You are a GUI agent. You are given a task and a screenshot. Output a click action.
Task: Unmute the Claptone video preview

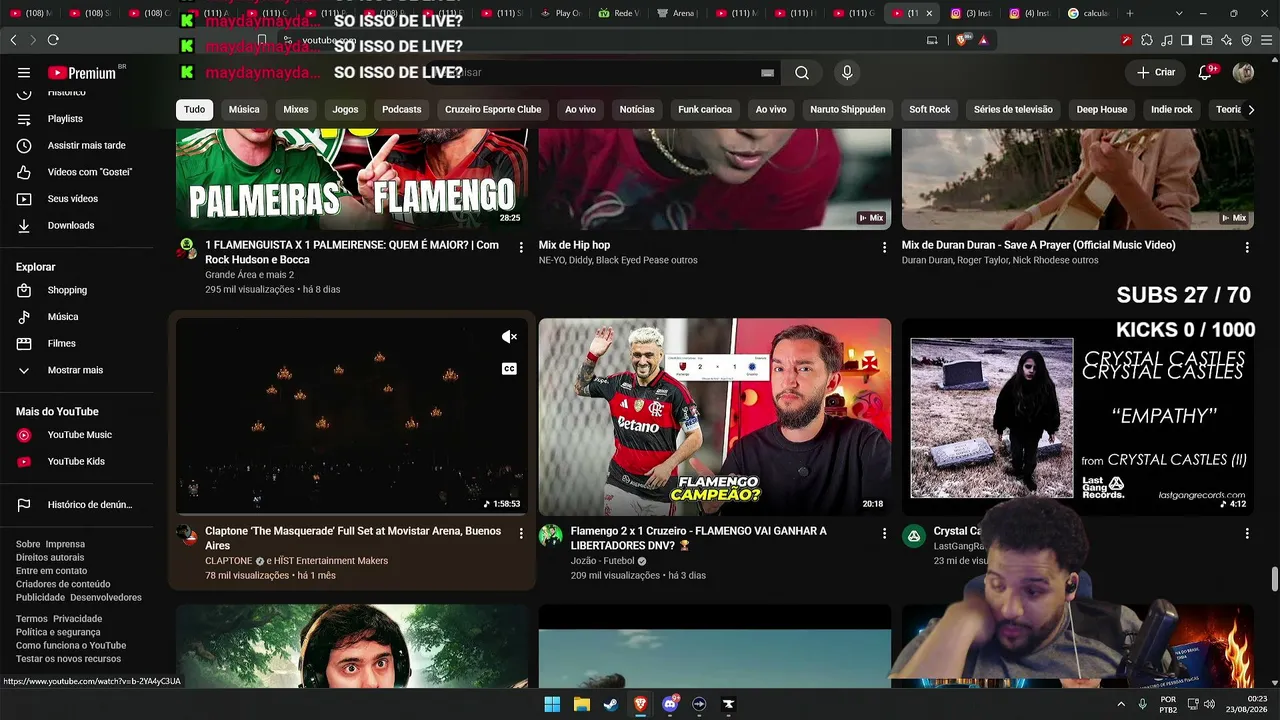509,337
